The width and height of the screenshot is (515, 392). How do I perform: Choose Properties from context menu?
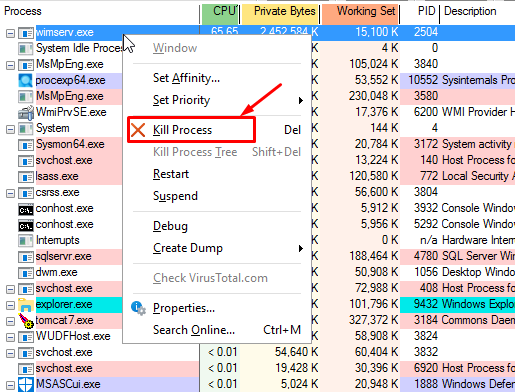coord(217,308)
